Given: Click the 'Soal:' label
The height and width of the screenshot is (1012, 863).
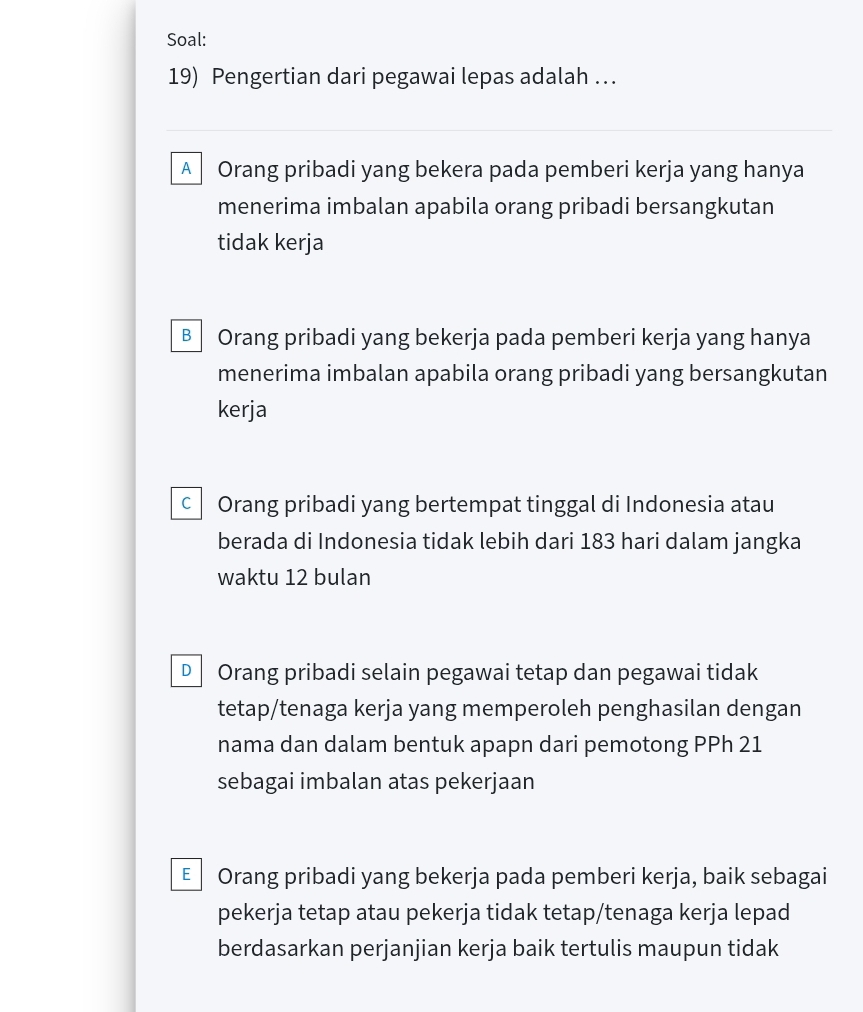Looking at the screenshot, I should pyautogui.click(x=186, y=40).
